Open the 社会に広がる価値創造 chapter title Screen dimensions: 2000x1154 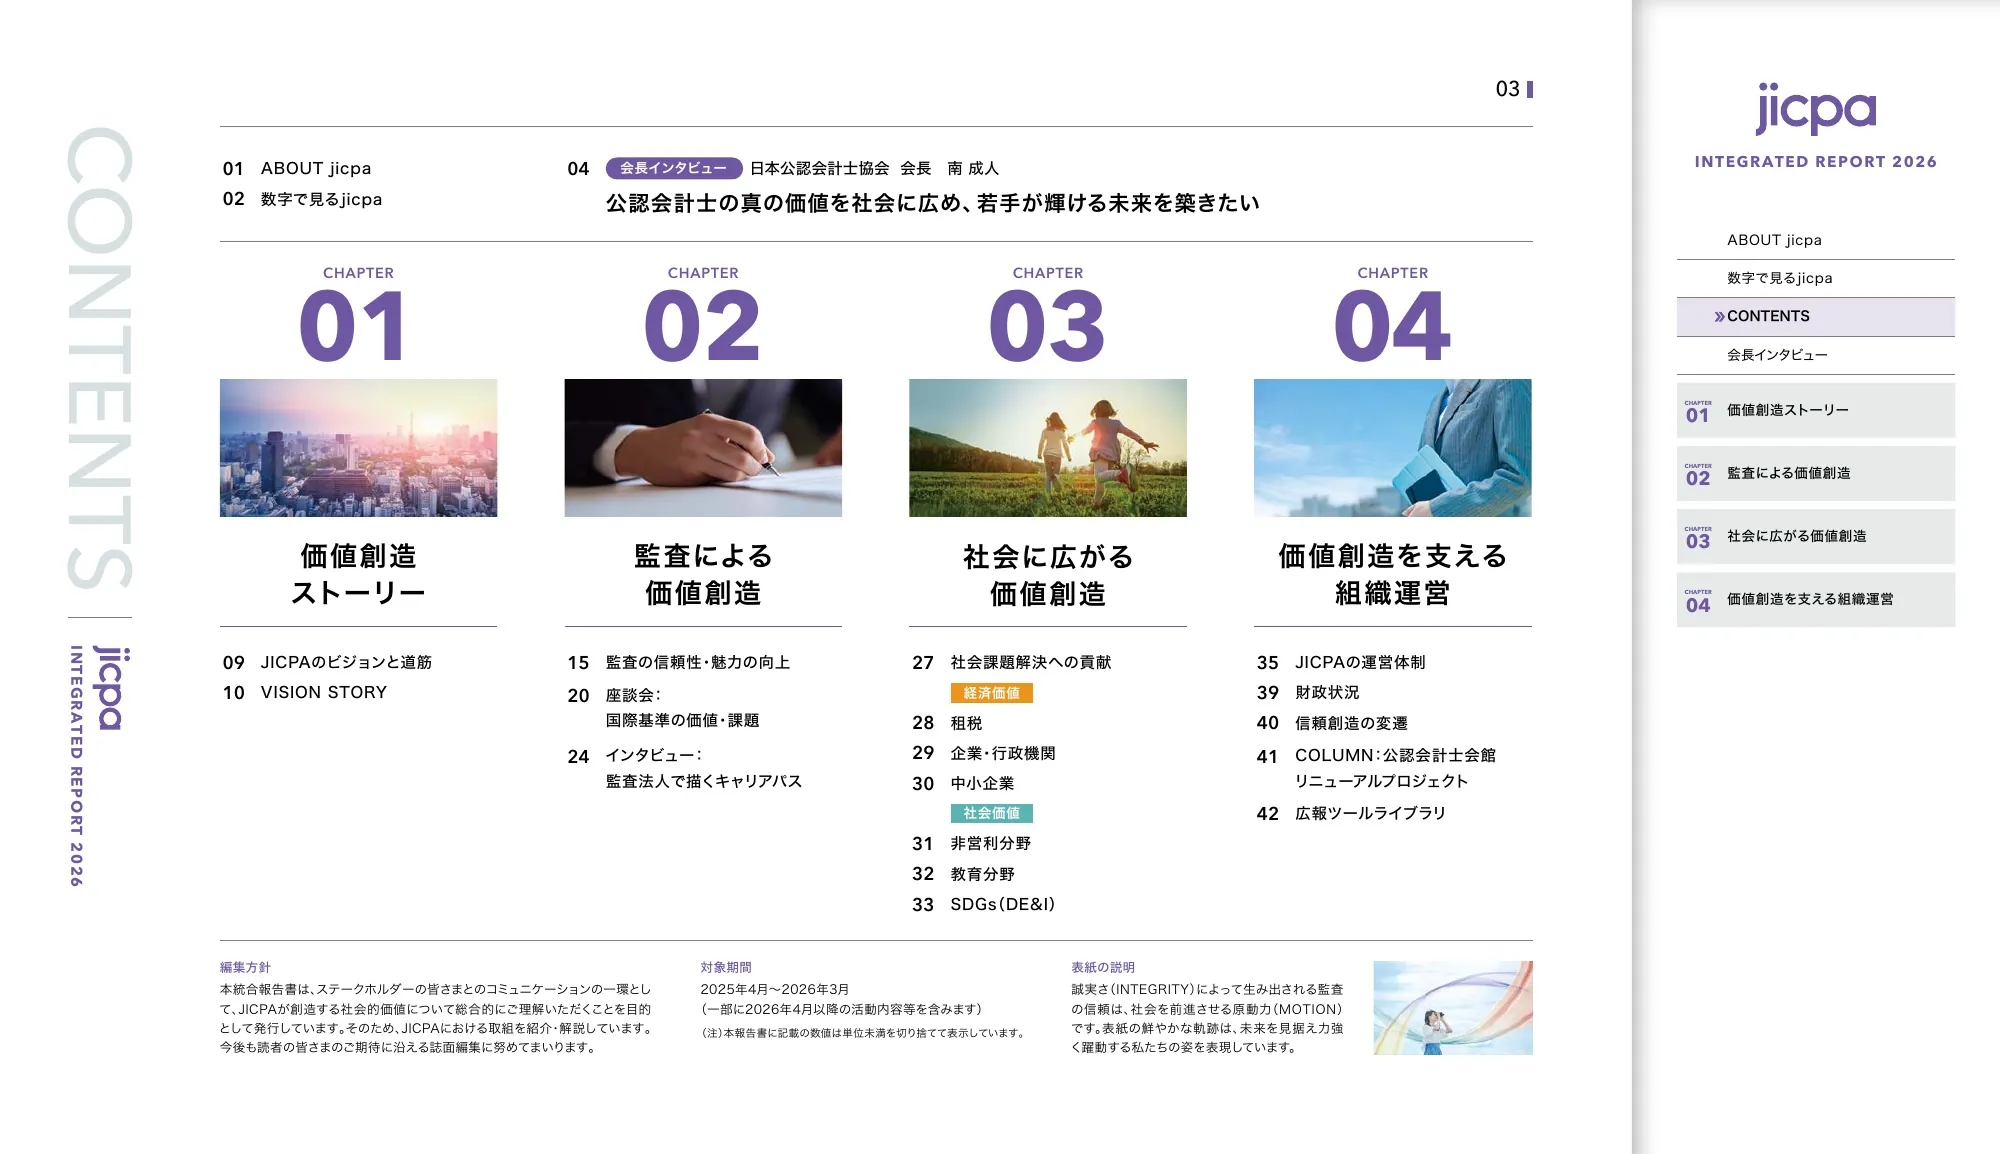pos(1048,574)
